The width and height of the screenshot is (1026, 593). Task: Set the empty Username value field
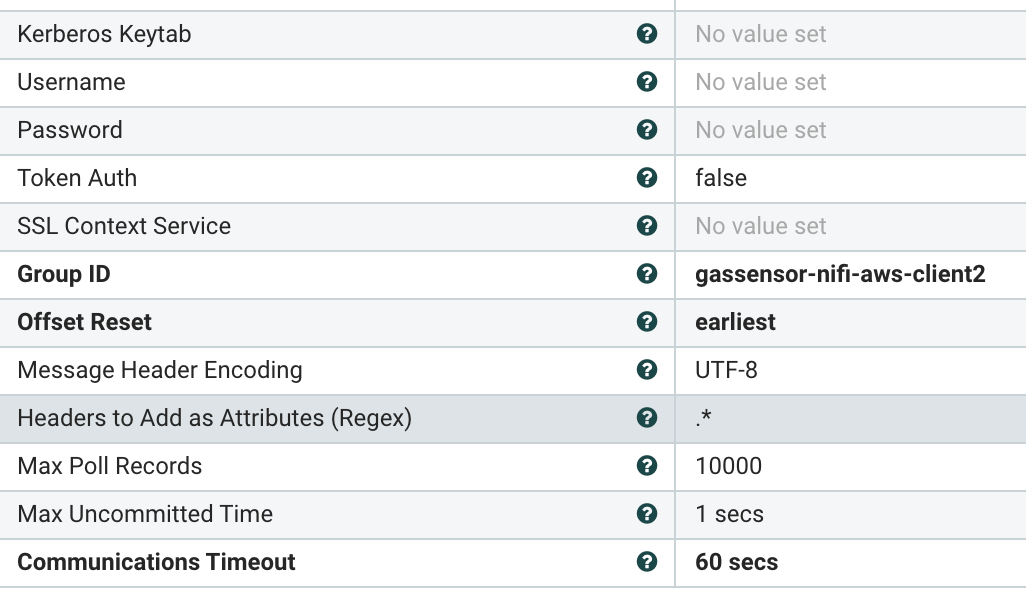(x=761, y=82)
